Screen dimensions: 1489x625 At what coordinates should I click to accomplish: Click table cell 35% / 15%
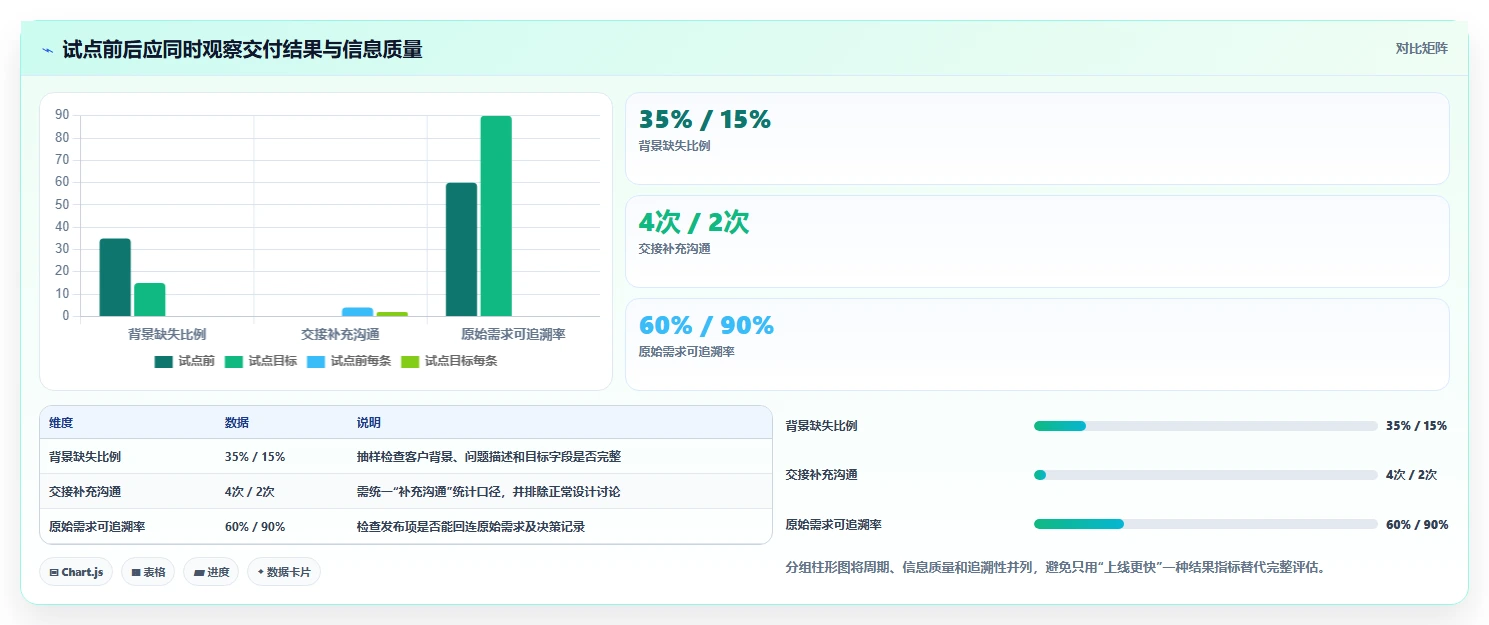(255, 457)
